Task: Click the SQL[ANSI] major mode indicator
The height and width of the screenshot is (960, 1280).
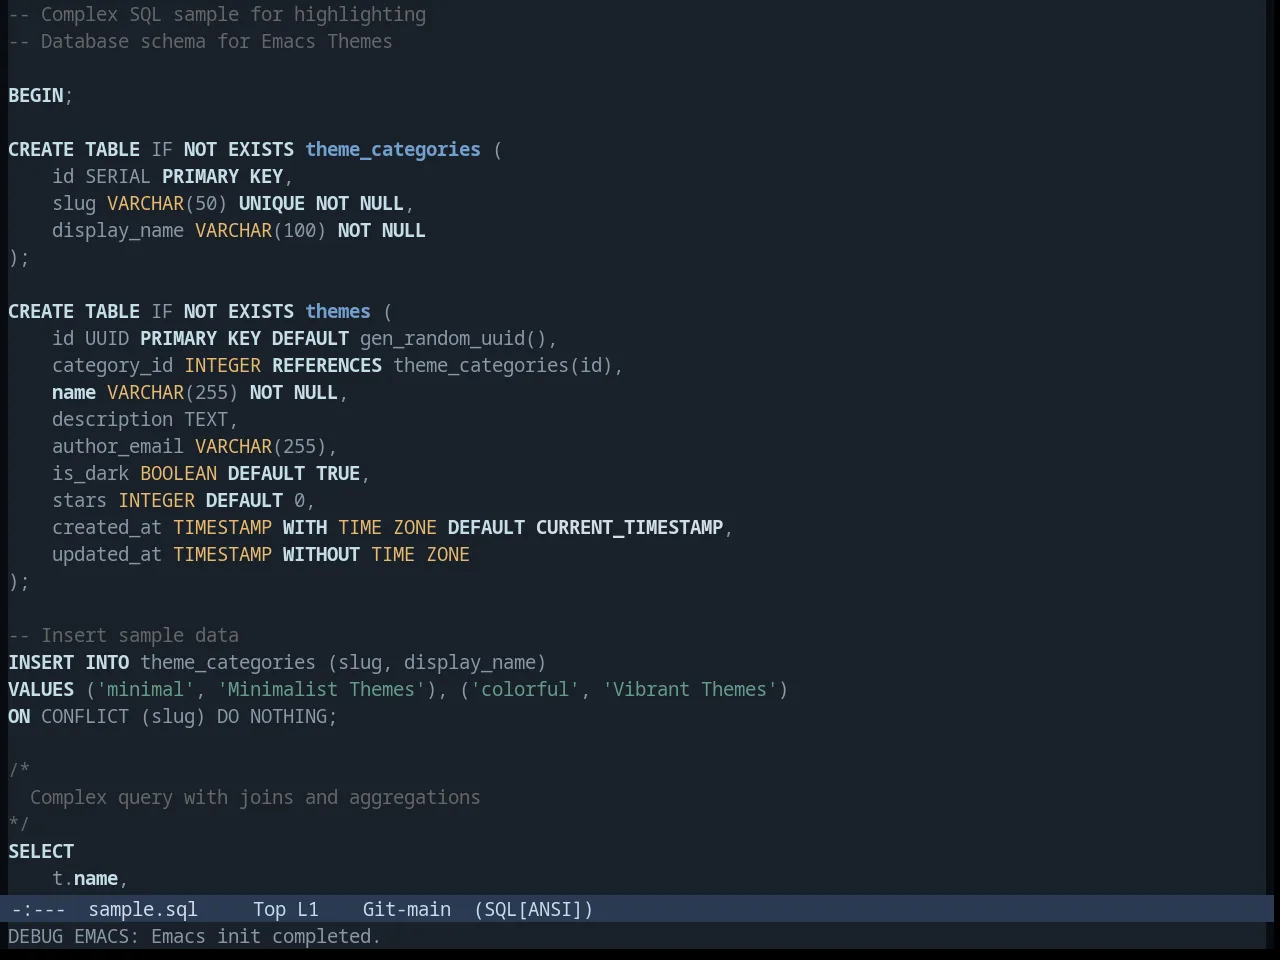Action: point(533,909)
